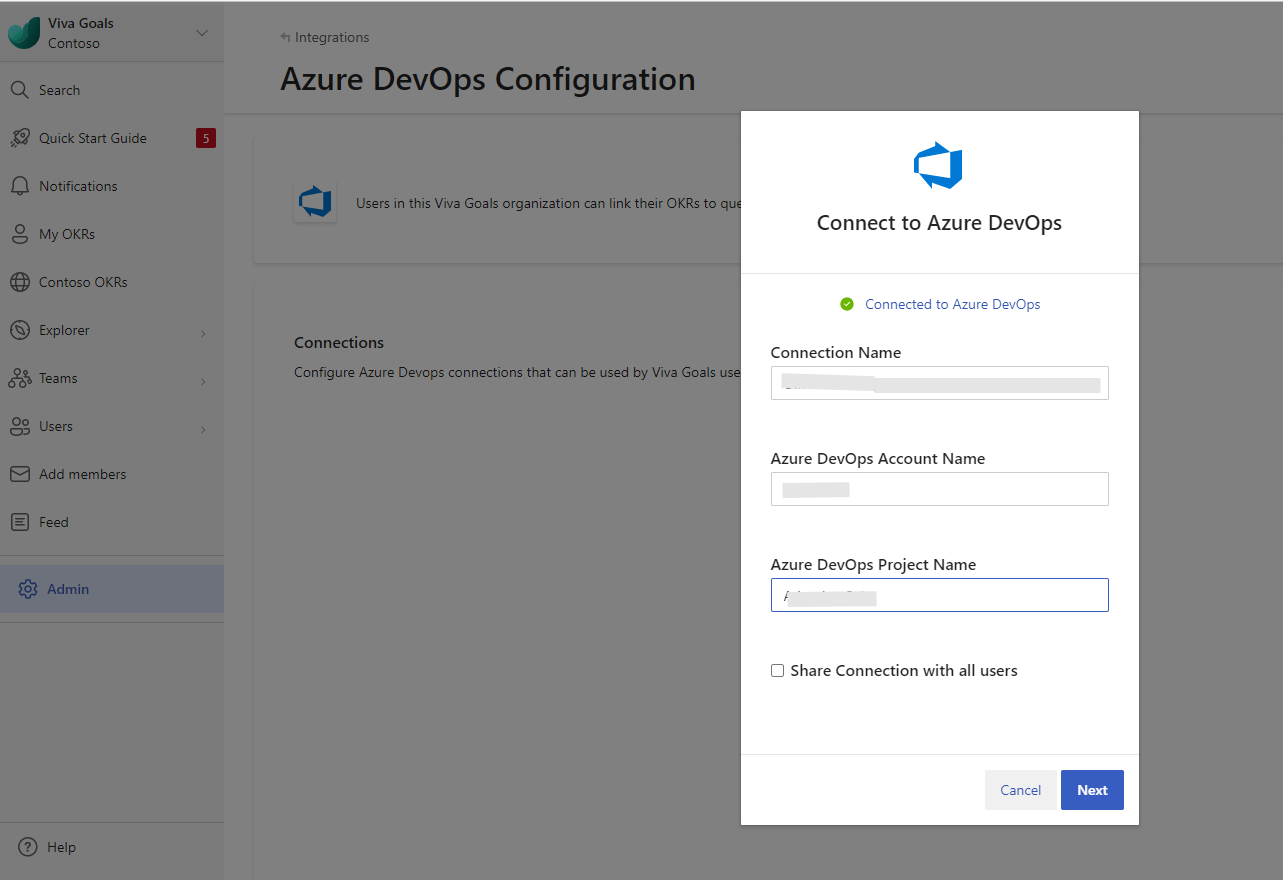1283x880 pixels.
Task: Click the Add members envelope icon
Action: 19,474
